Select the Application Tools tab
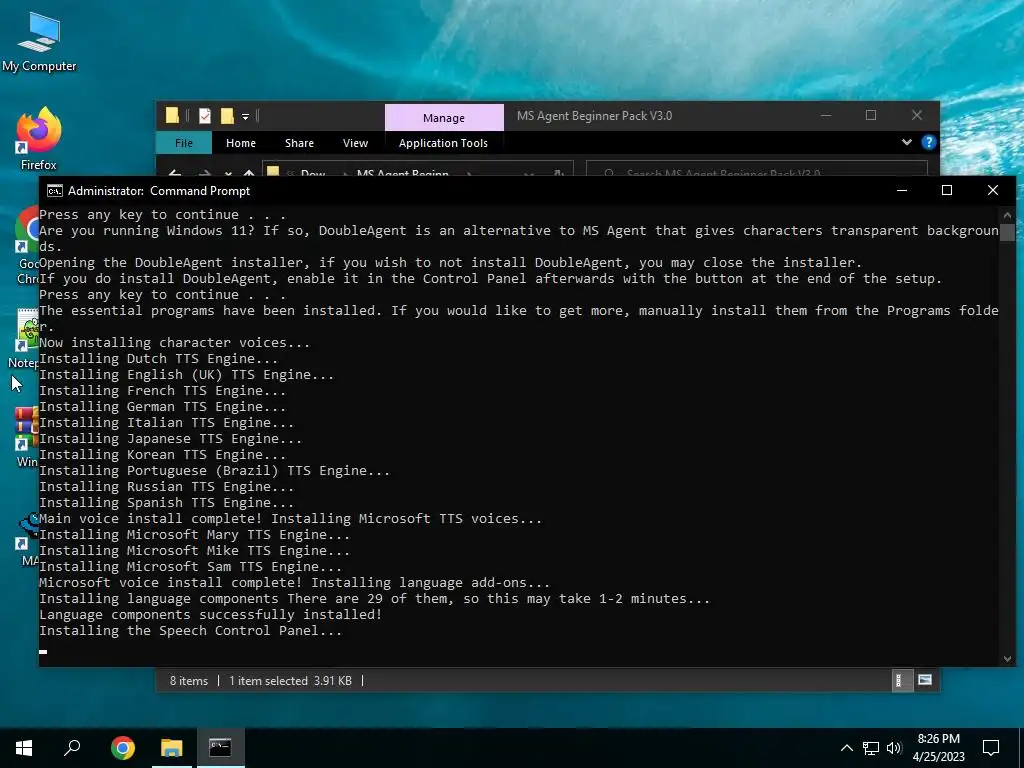The height and width of the screenshot is (768, 1024). [443, 143]
